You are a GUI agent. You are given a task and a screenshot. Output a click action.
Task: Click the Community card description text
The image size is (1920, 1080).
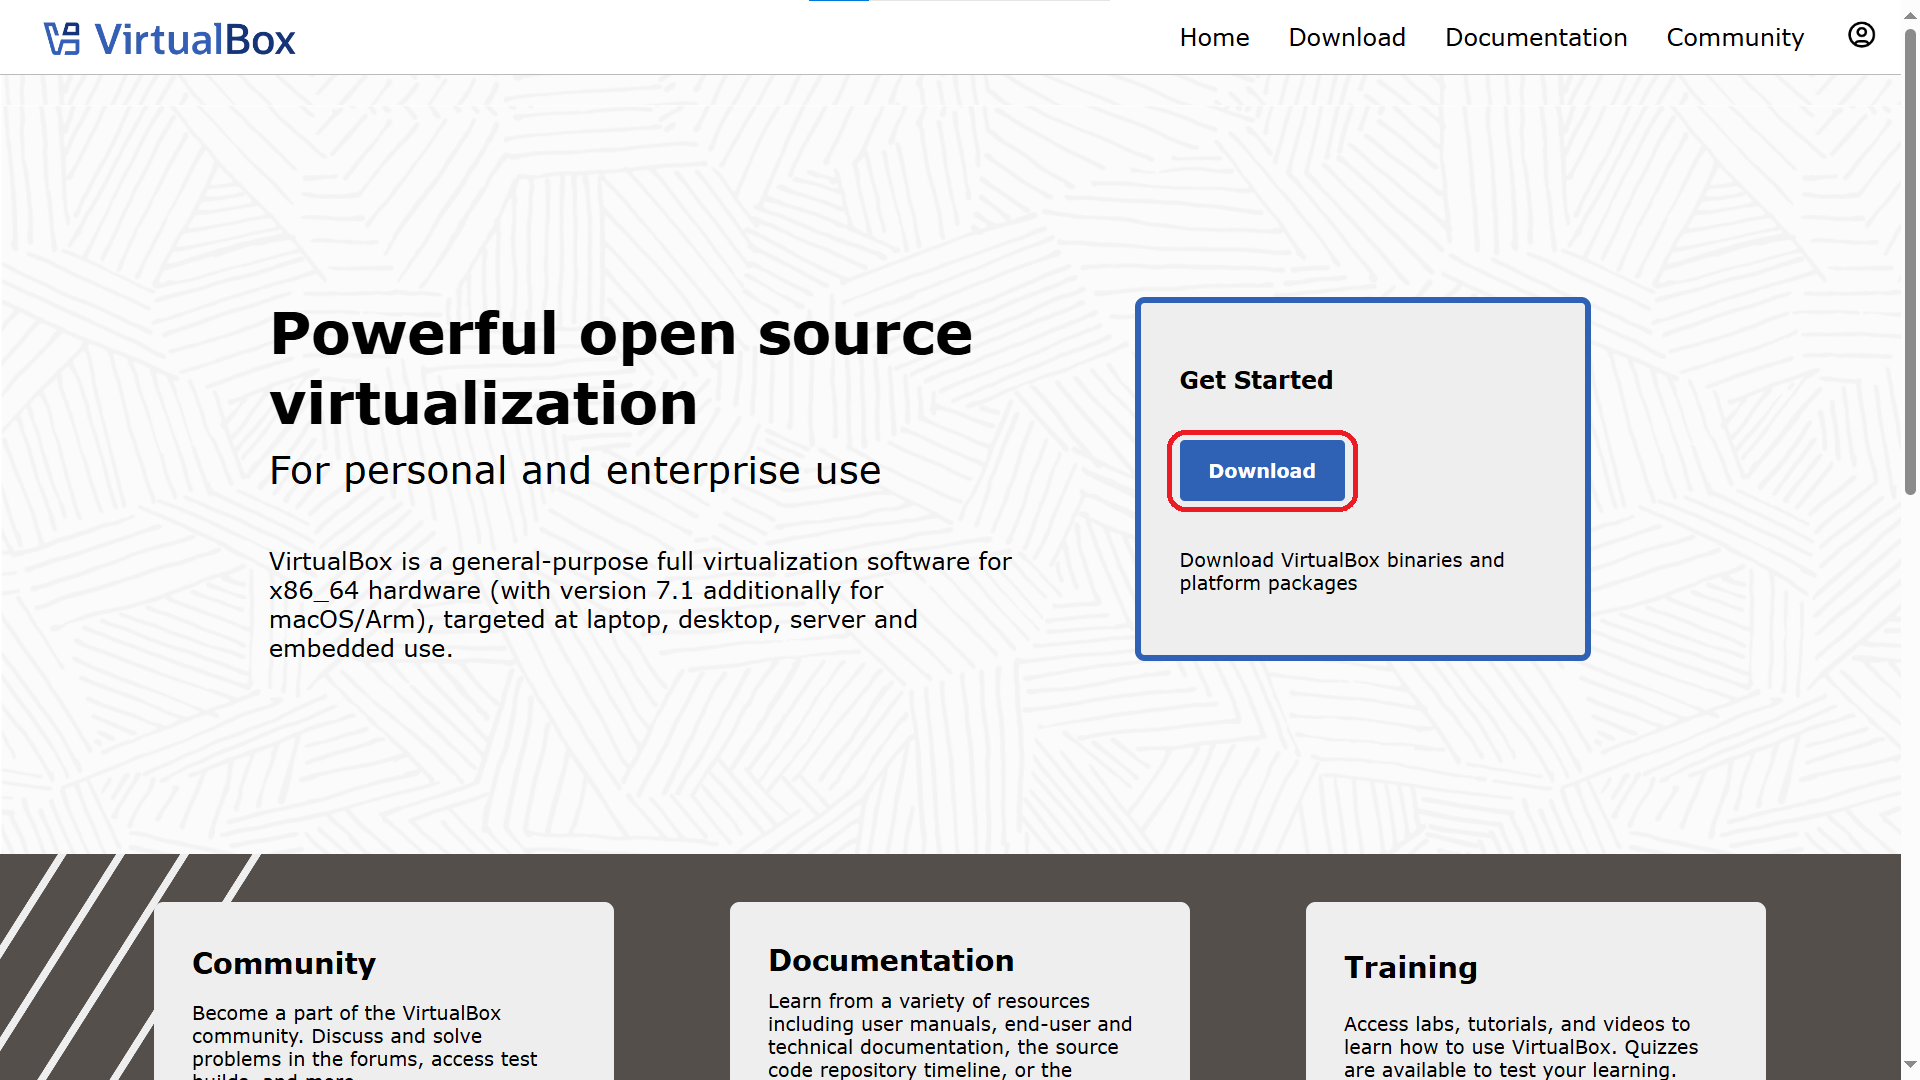[364, 1036]
